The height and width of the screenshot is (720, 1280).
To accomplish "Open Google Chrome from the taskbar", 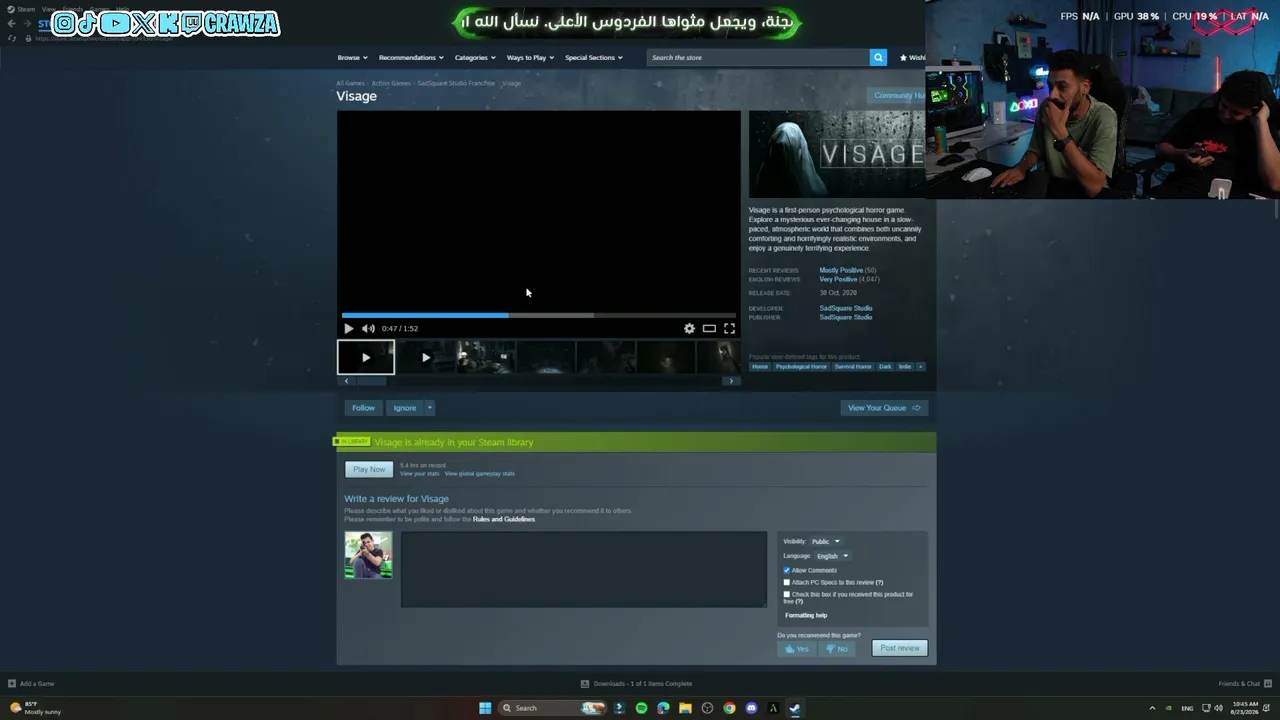I will tap(729, 708).
